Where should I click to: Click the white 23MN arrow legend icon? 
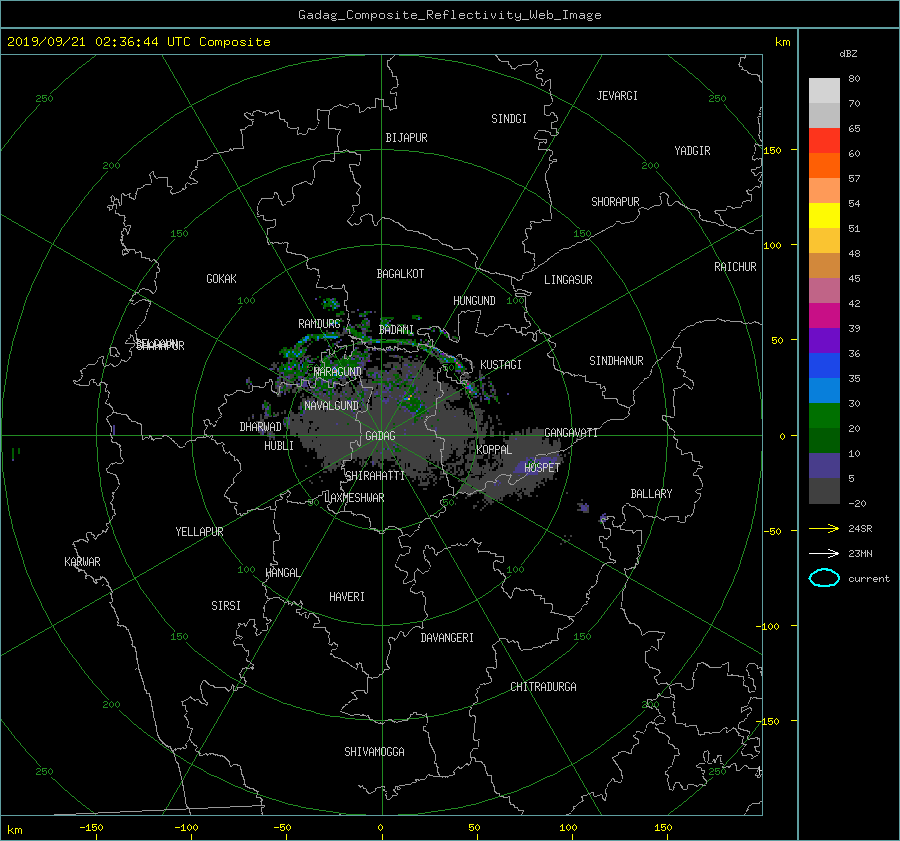point(824,553)
